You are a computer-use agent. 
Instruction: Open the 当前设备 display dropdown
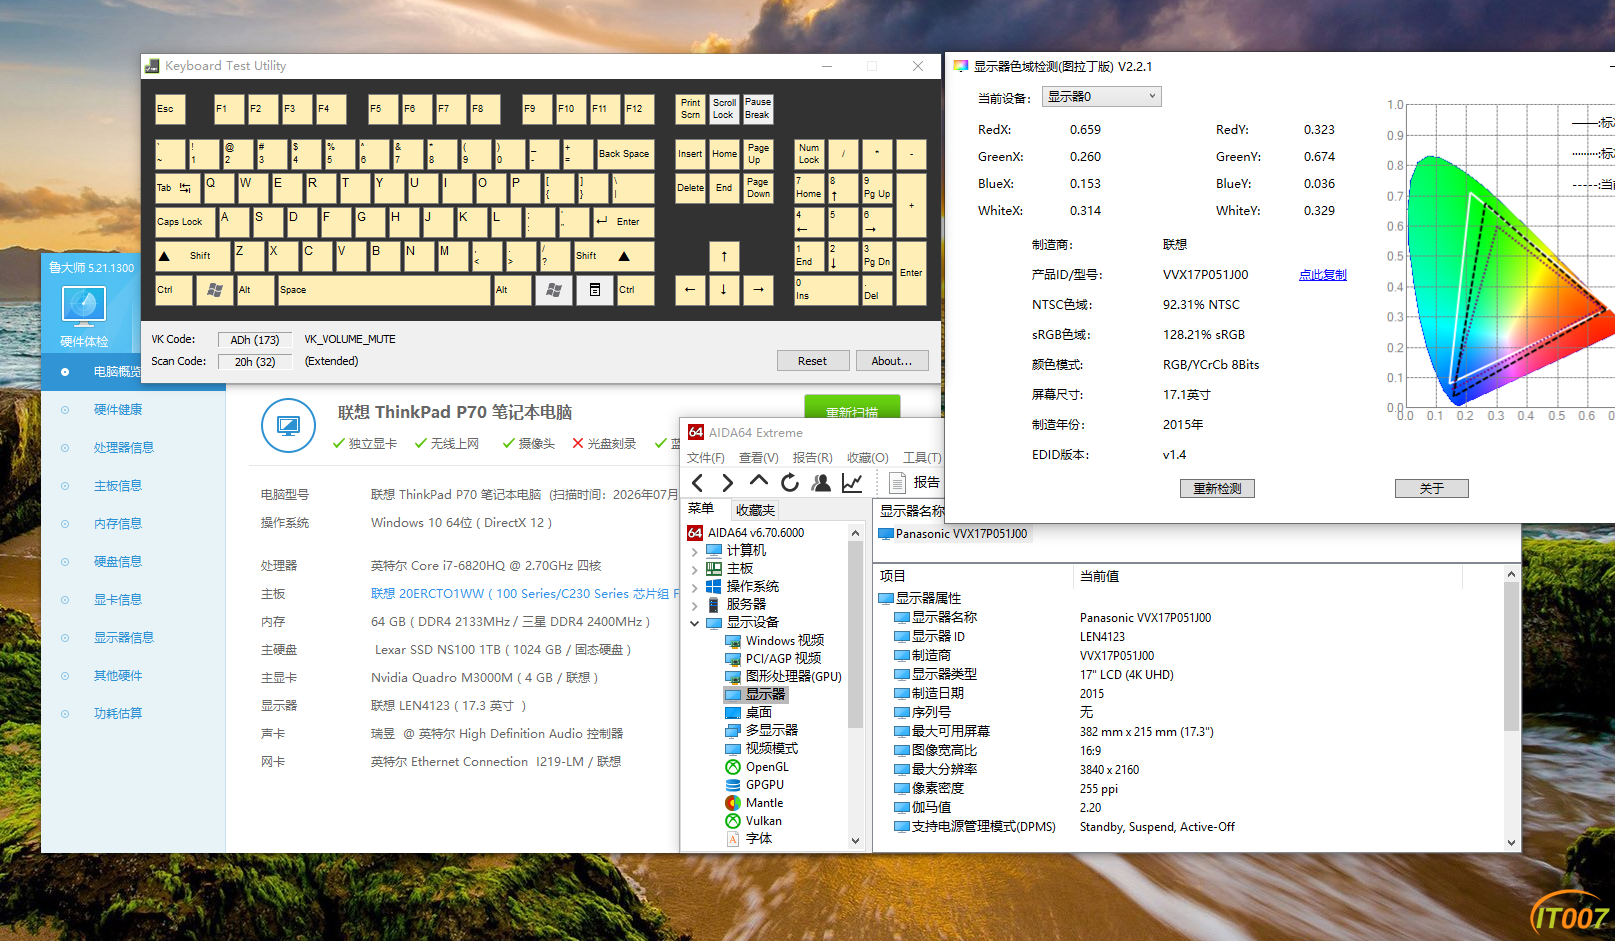[1101, 97]
